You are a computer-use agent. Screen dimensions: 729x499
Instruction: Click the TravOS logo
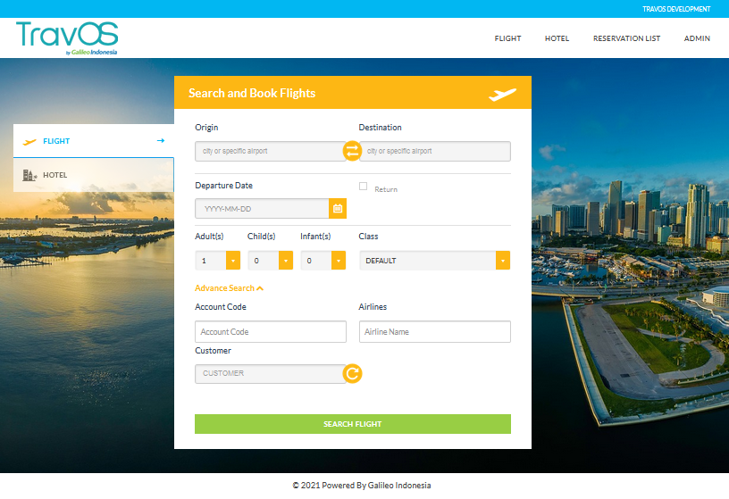(67, 38)
